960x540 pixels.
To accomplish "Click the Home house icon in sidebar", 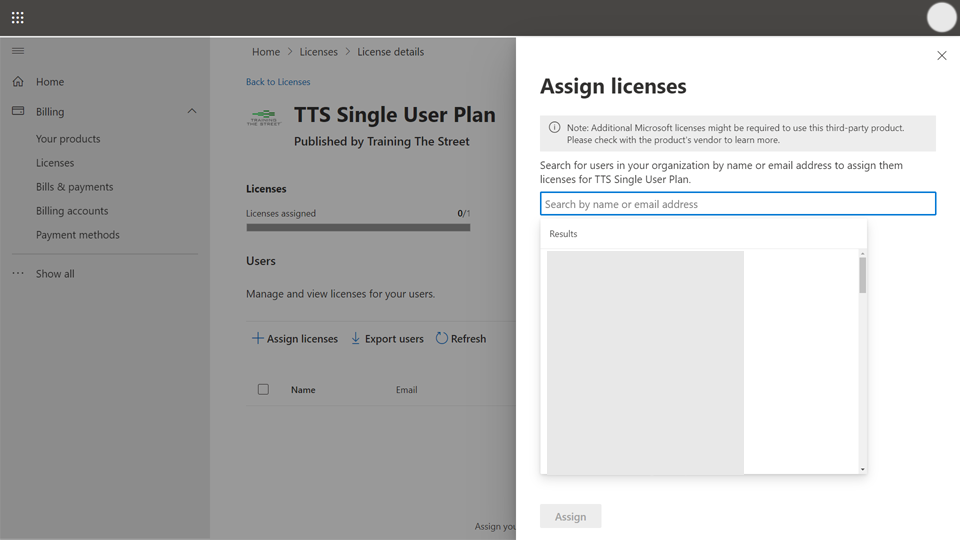I will point(18,81).
